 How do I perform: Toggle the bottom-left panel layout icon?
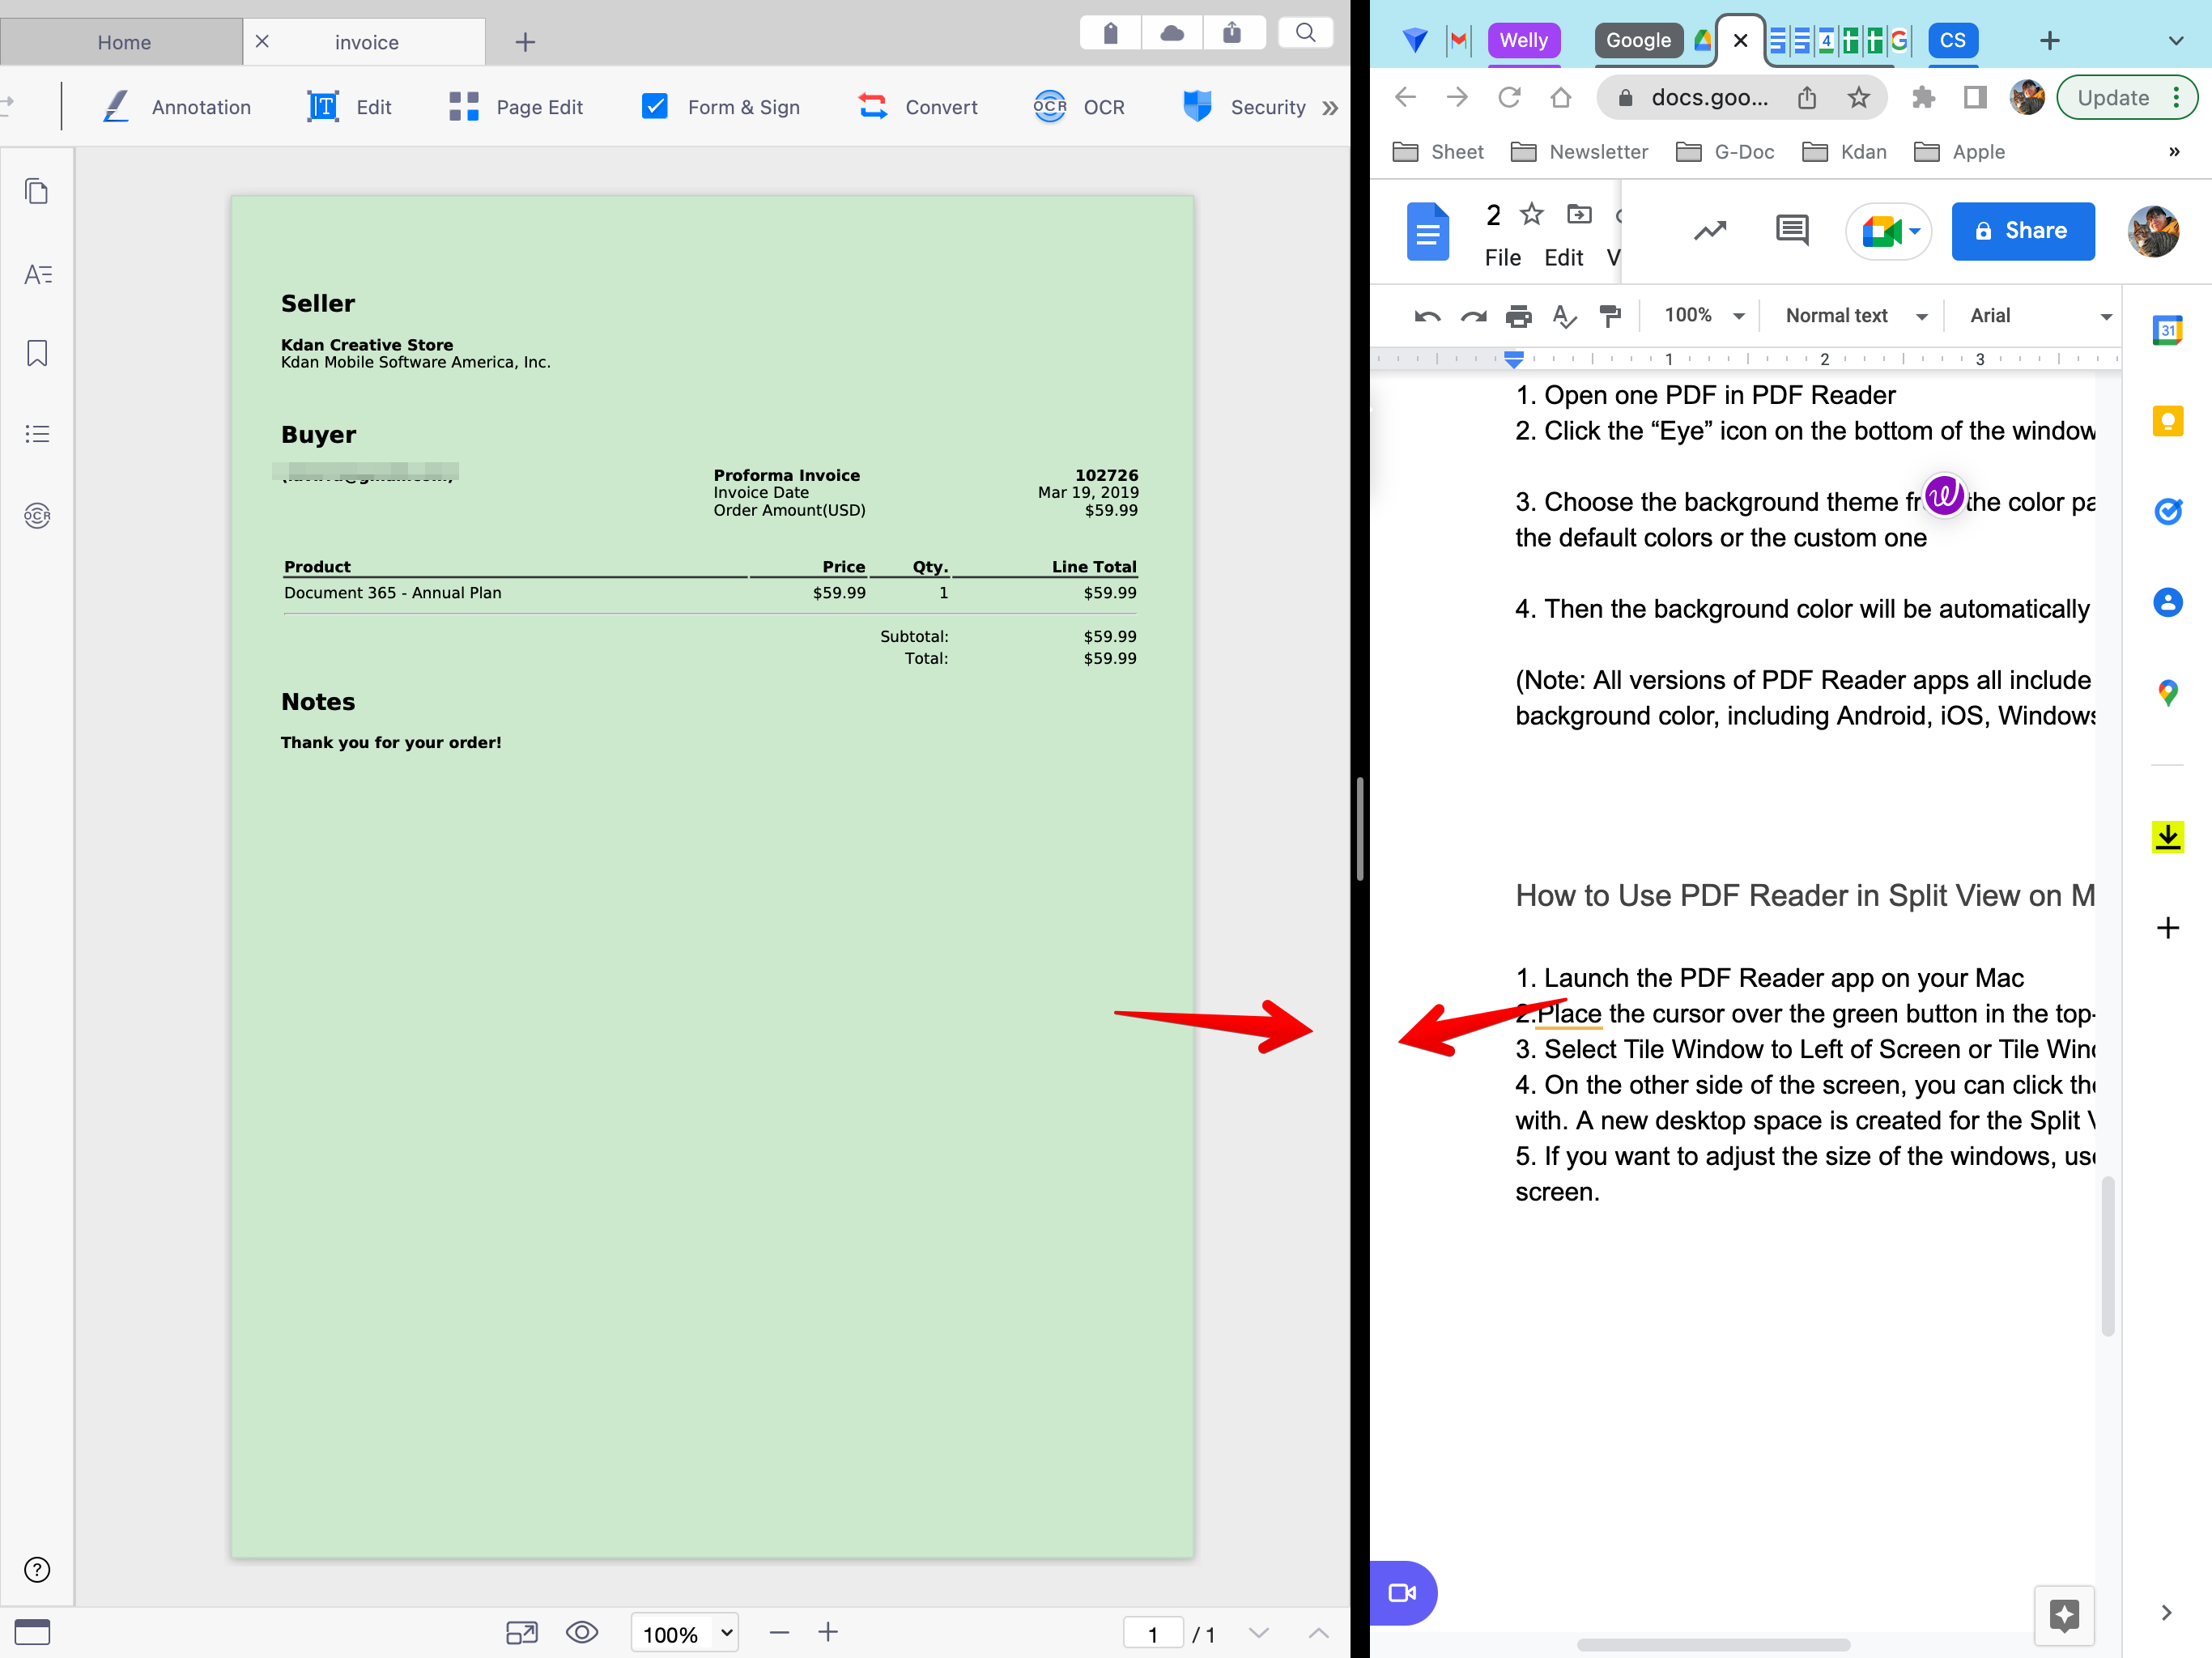tap(32, 1633)
